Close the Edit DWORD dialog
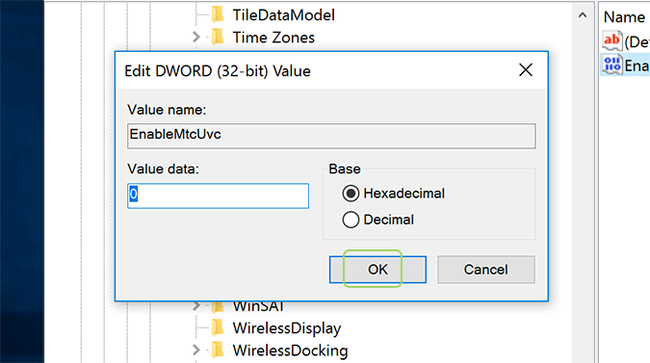Viewport: 650px width, 363px height. click(x=526, y=70)
